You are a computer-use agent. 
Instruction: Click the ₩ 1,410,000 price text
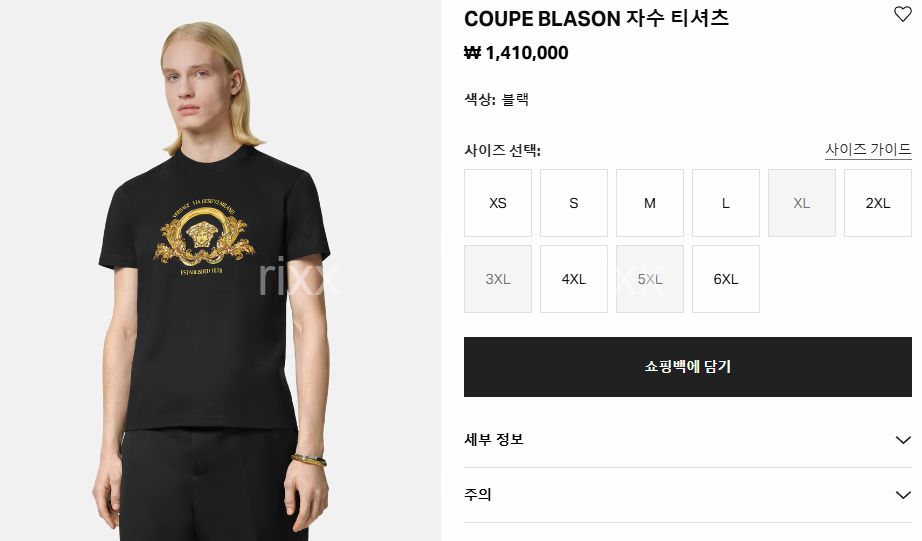click(516, 53)
